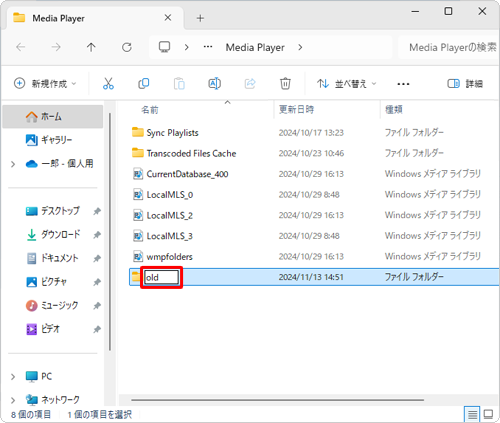Click the old folder rename text box
The image size is (500, 423).
[x=161, y=277]
